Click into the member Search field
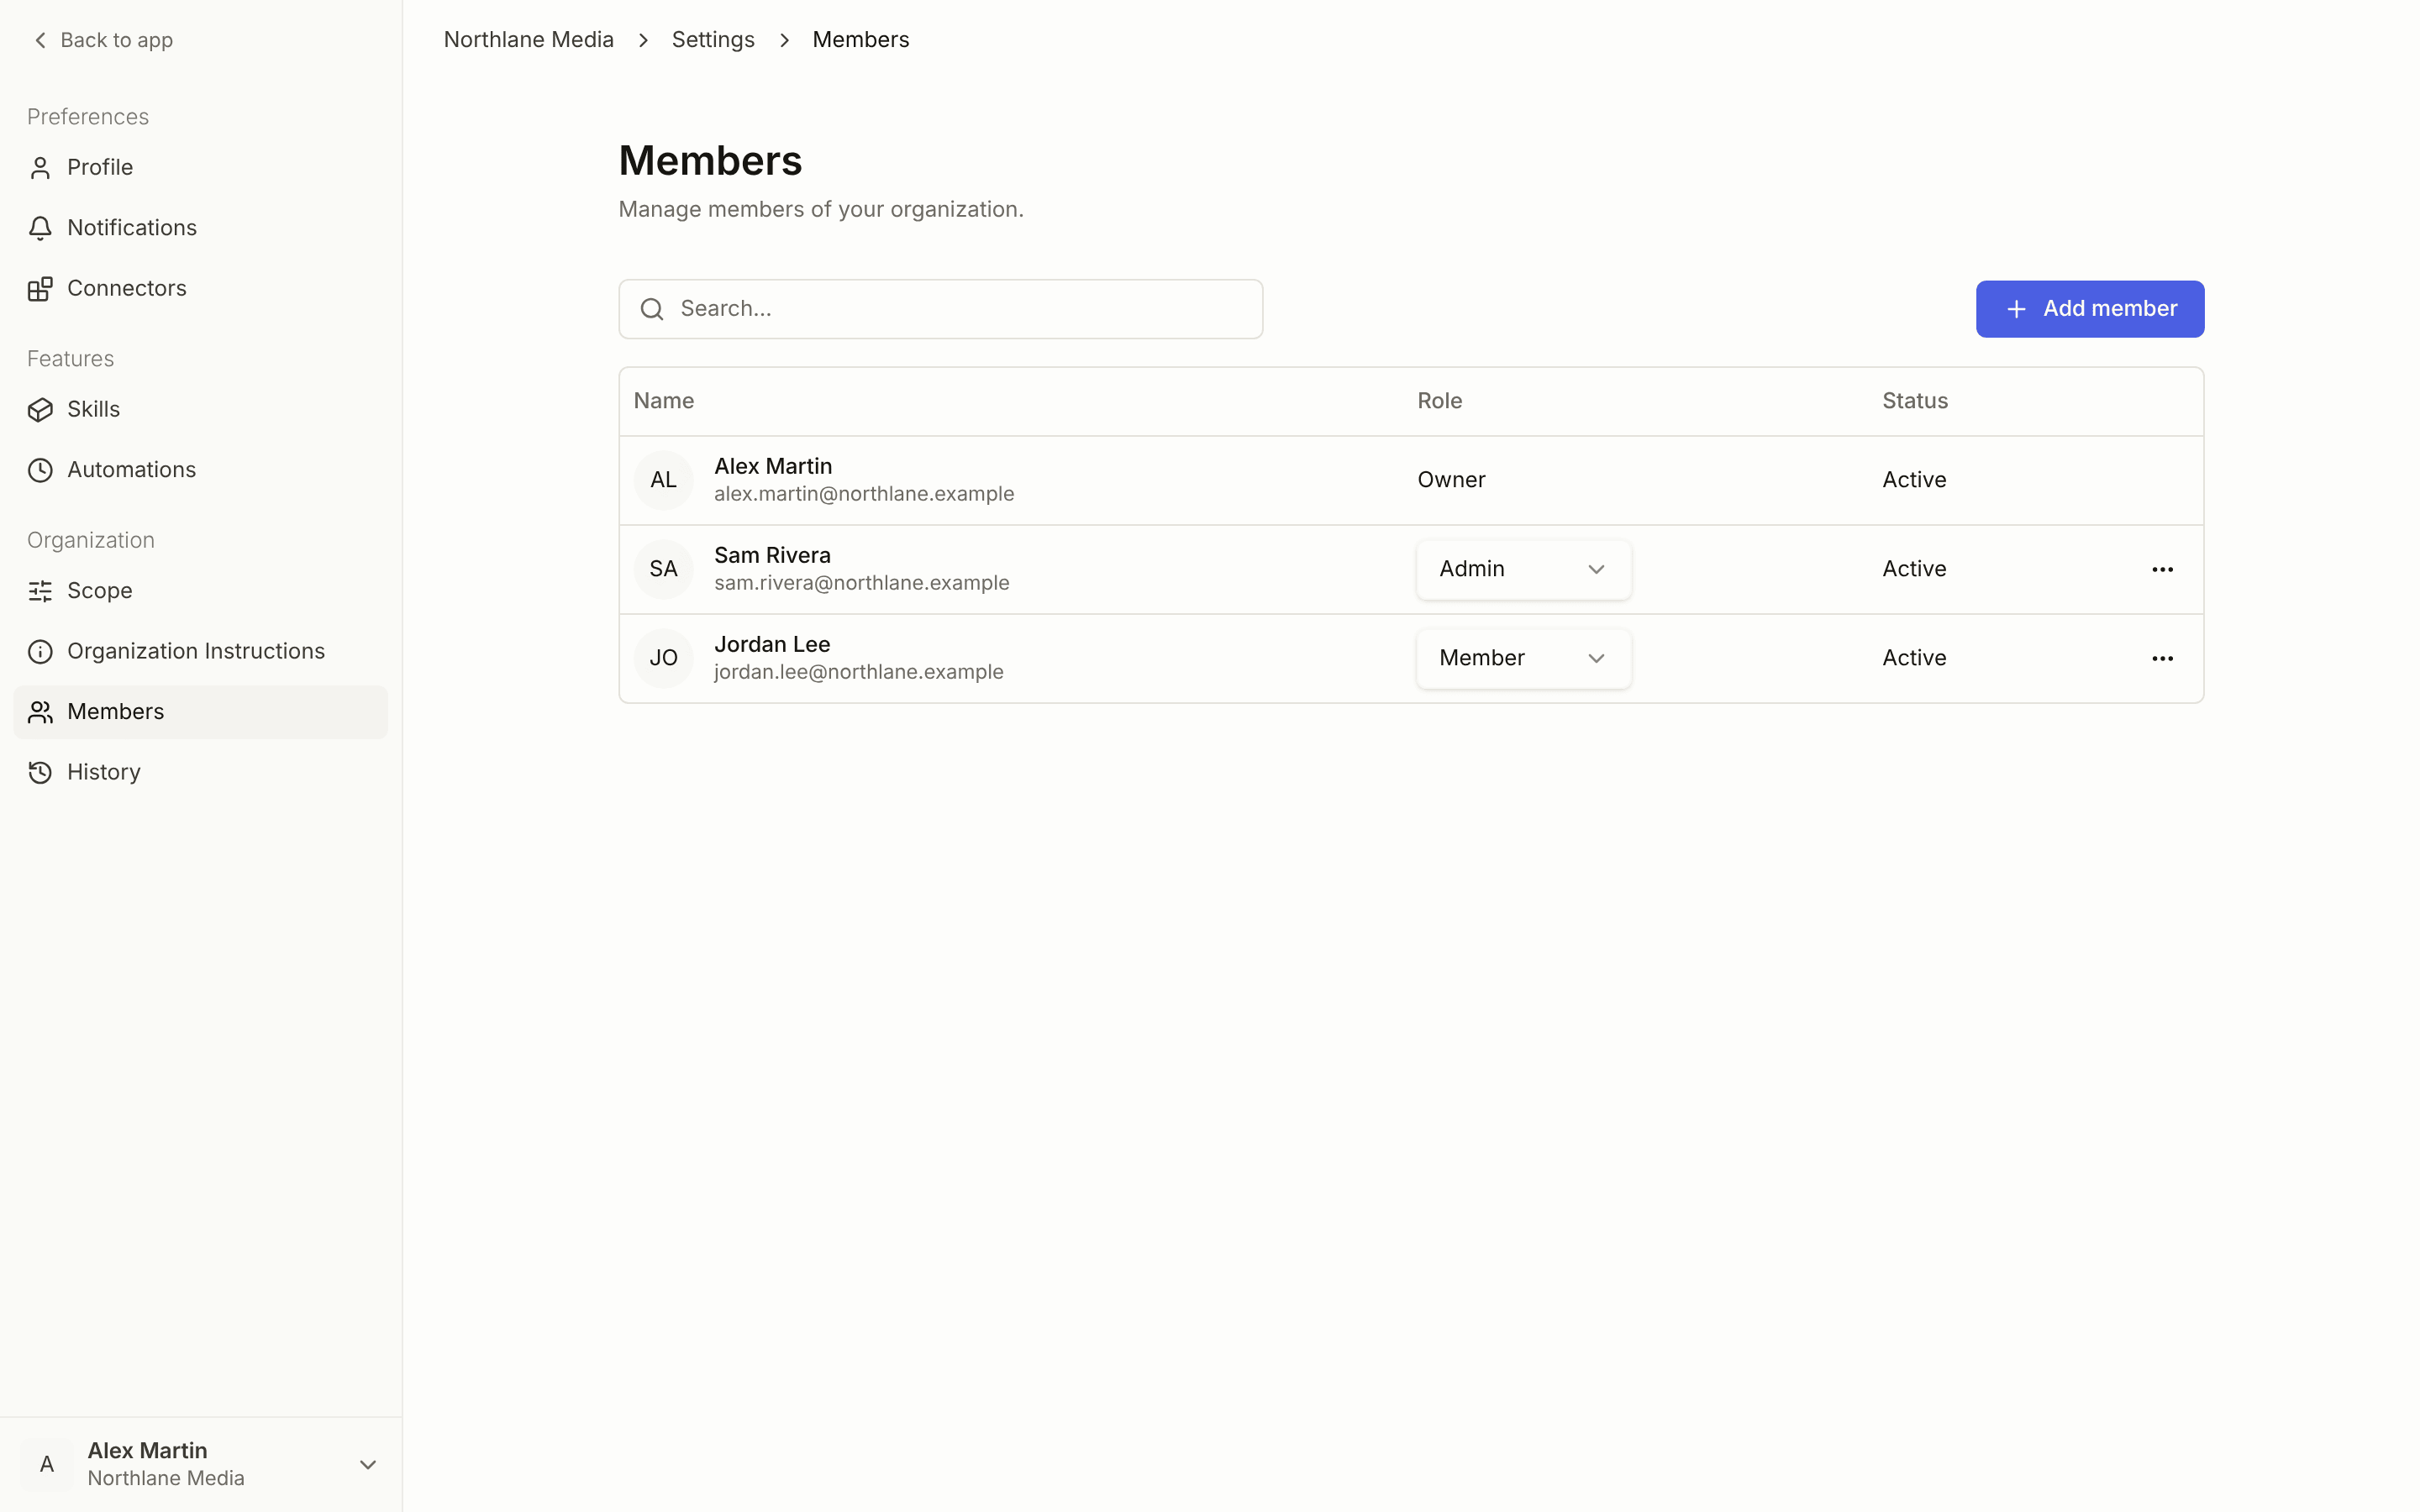Screen dimensions: 2420x1512 tap(940, 309)
